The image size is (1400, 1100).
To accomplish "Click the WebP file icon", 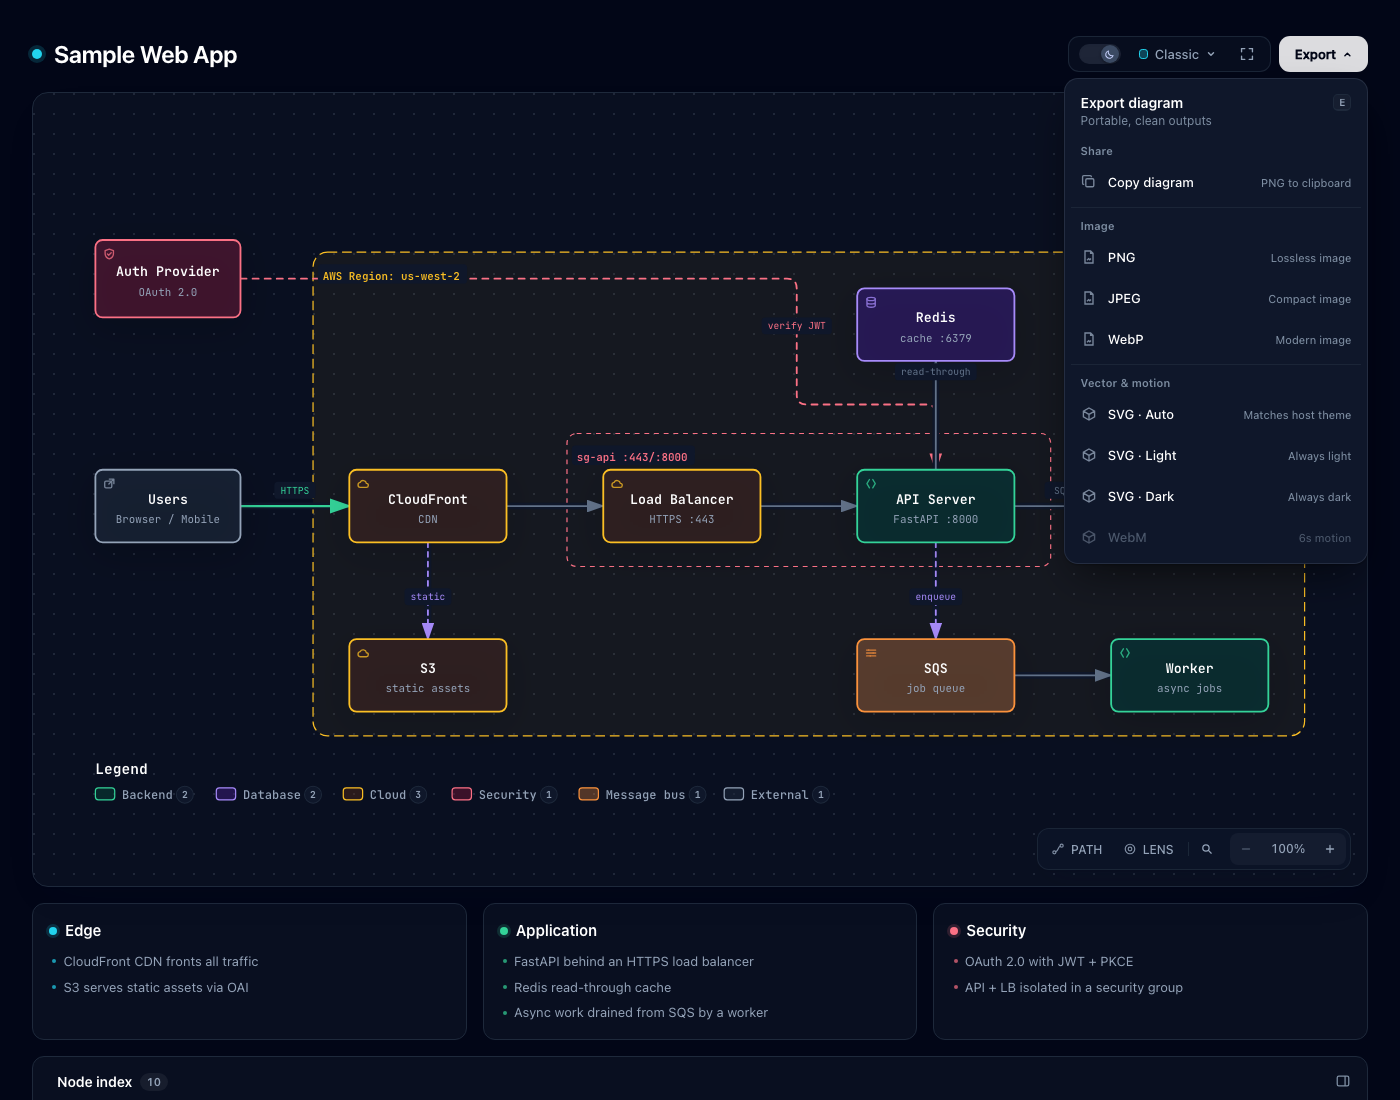I will coord(1089,340).
